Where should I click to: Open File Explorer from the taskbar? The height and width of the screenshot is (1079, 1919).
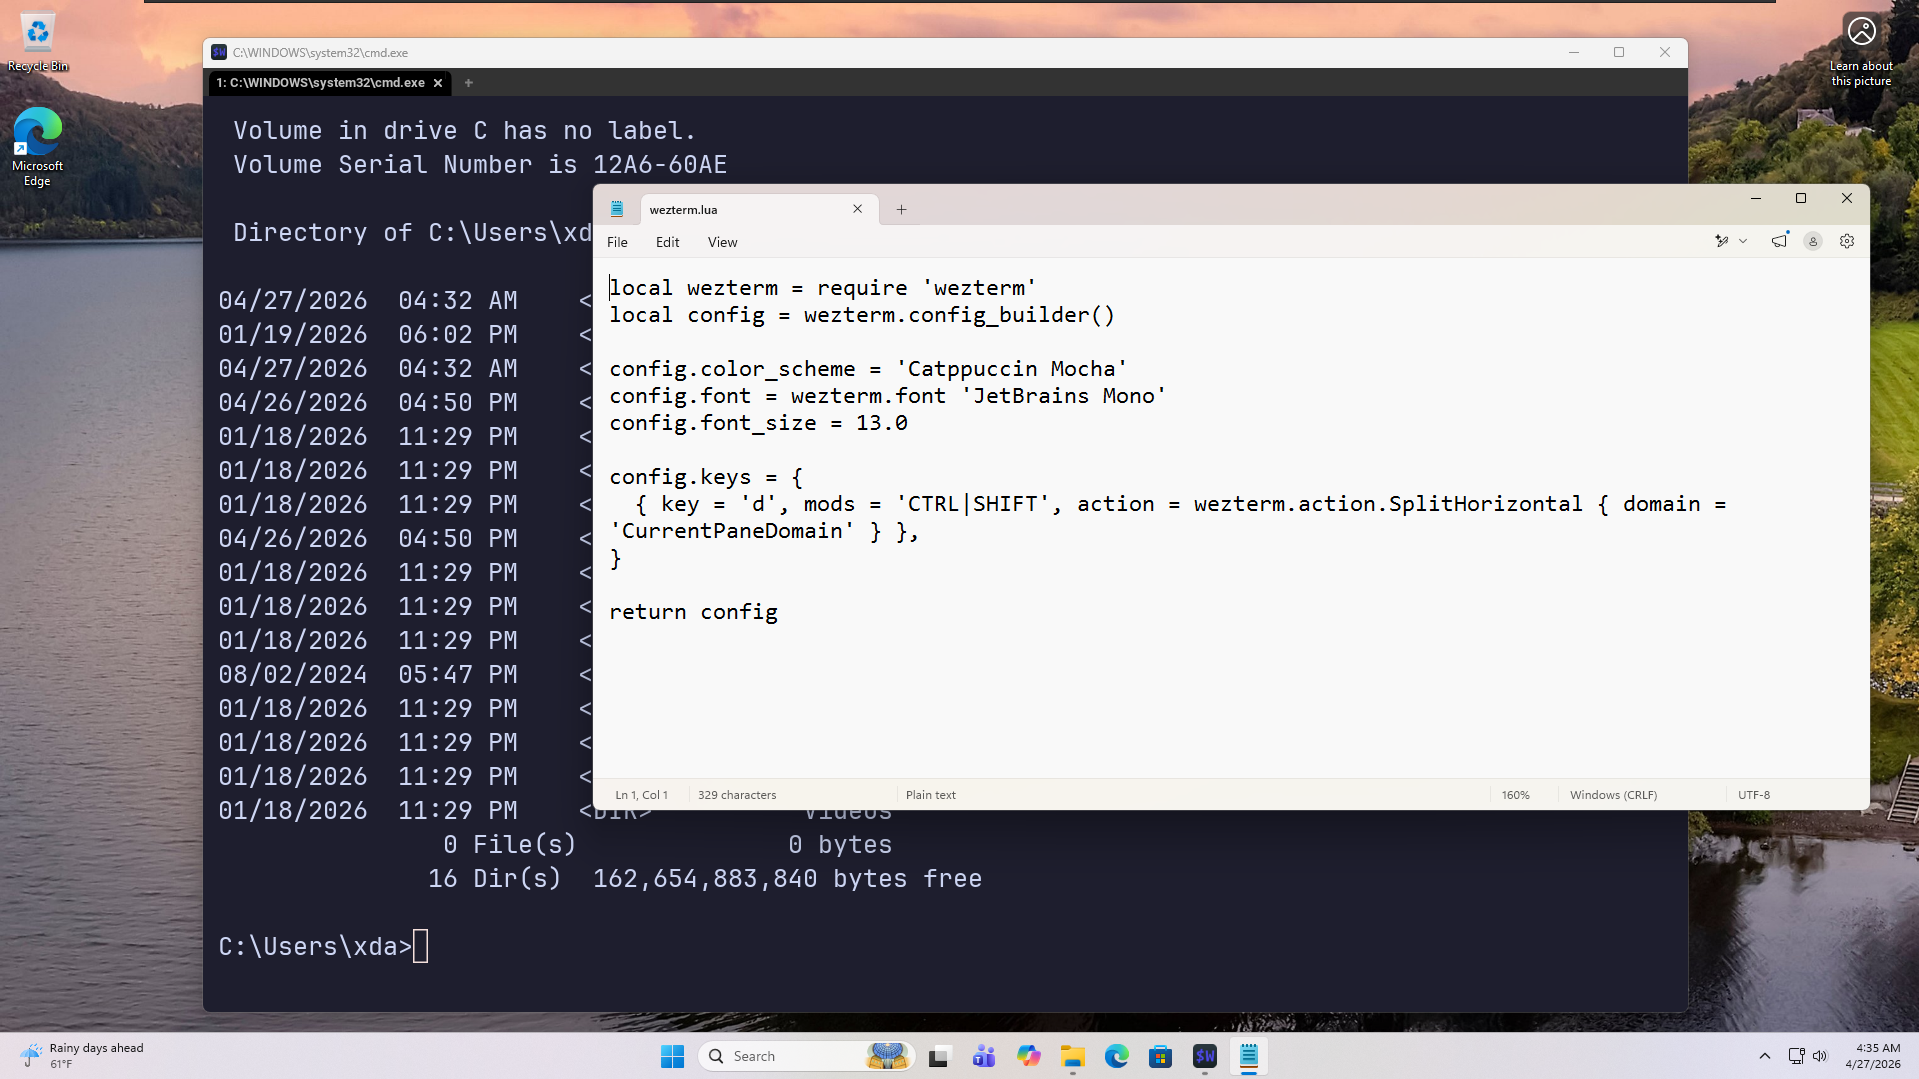pos(1073,1056)
